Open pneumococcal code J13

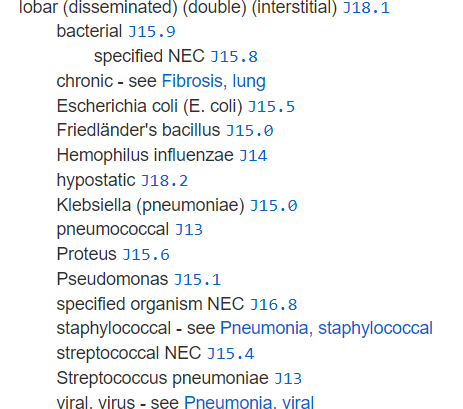[x=189, y=230]
